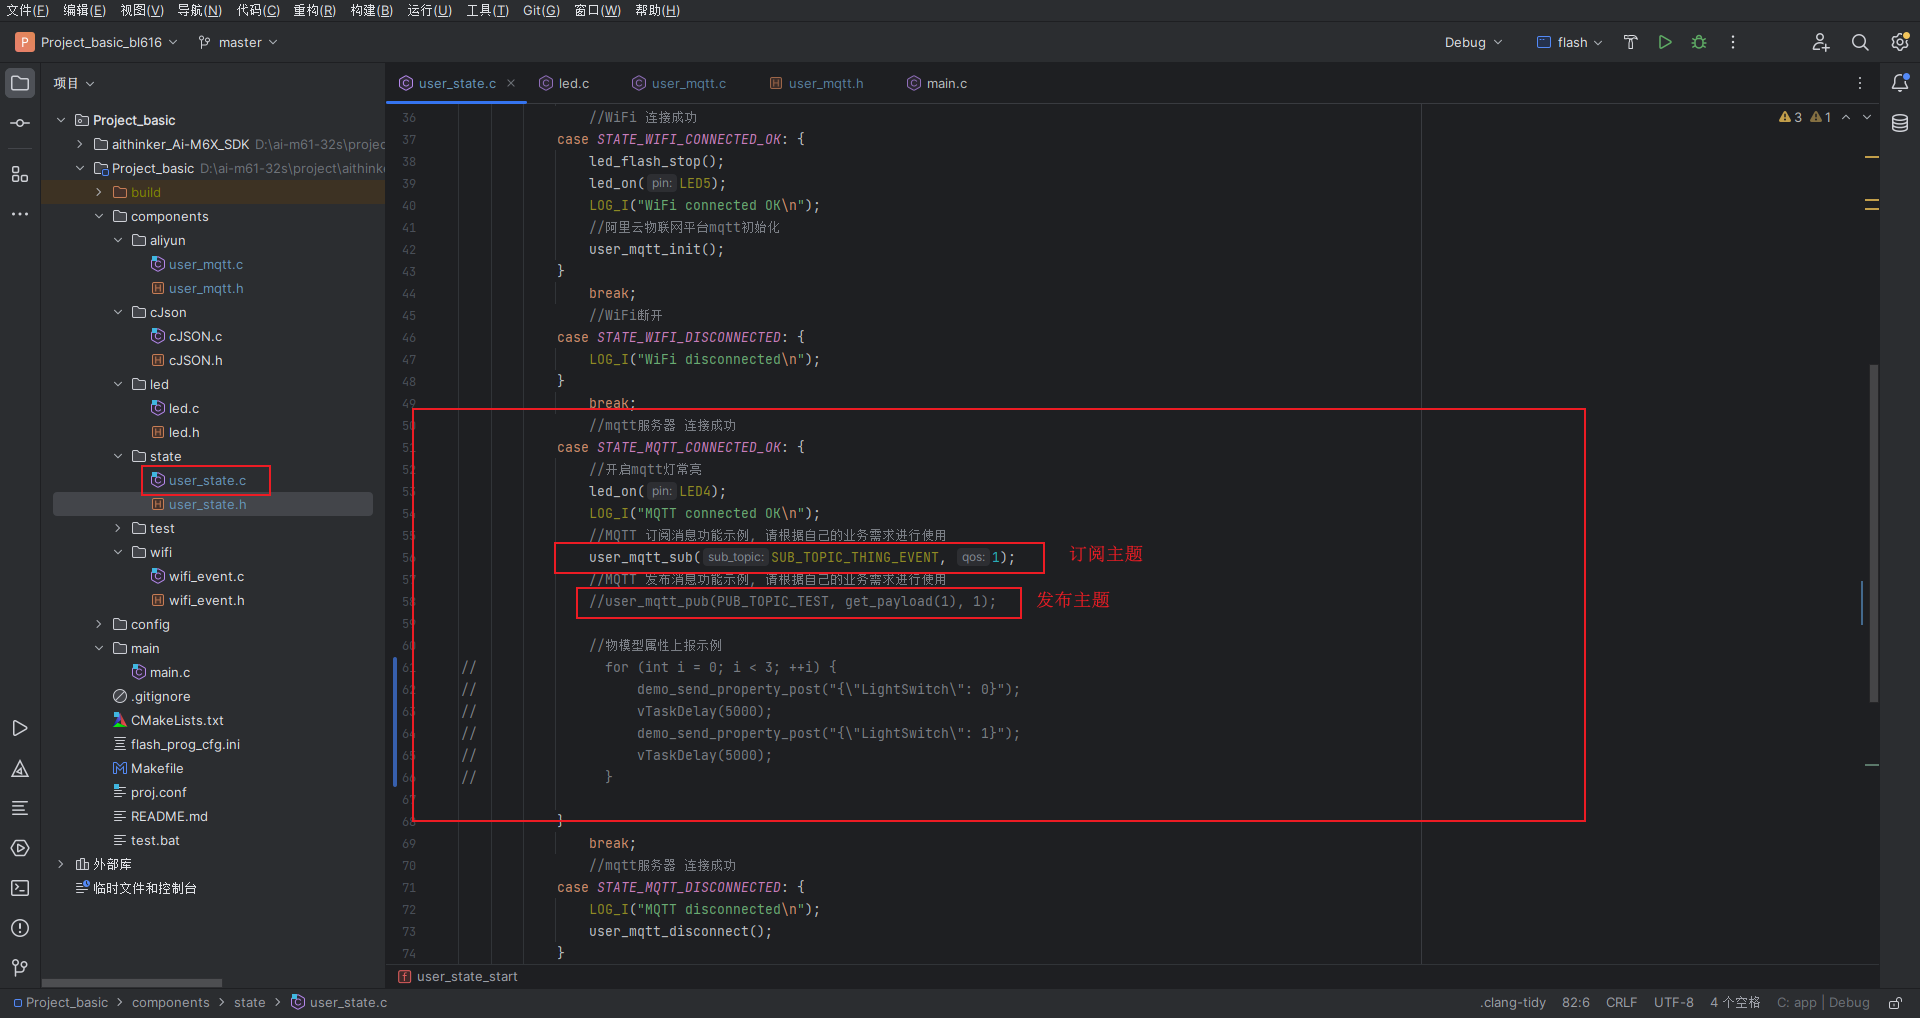Open the Git(G) menu
This screenshot has width=1920, height=1018.
(x=541, y=10)
